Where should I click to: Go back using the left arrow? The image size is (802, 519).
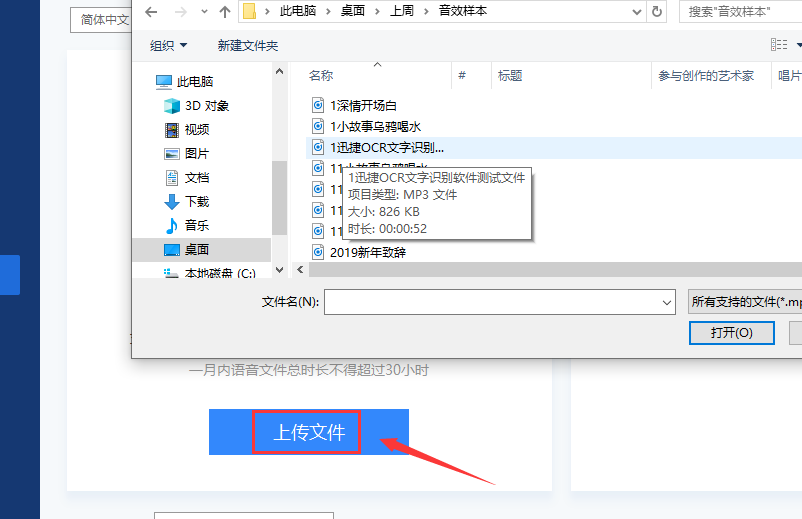(x=151, y=11)
